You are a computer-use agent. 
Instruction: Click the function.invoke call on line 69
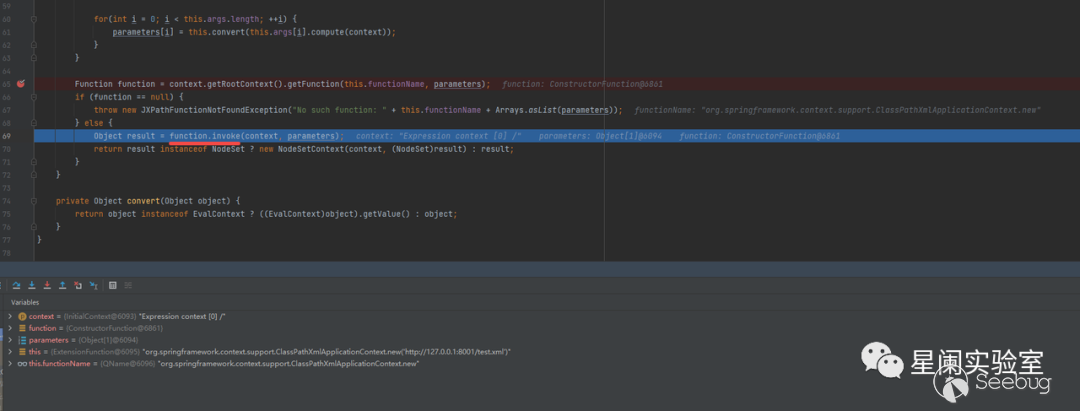pyautogui.click(x=205, y=136)
